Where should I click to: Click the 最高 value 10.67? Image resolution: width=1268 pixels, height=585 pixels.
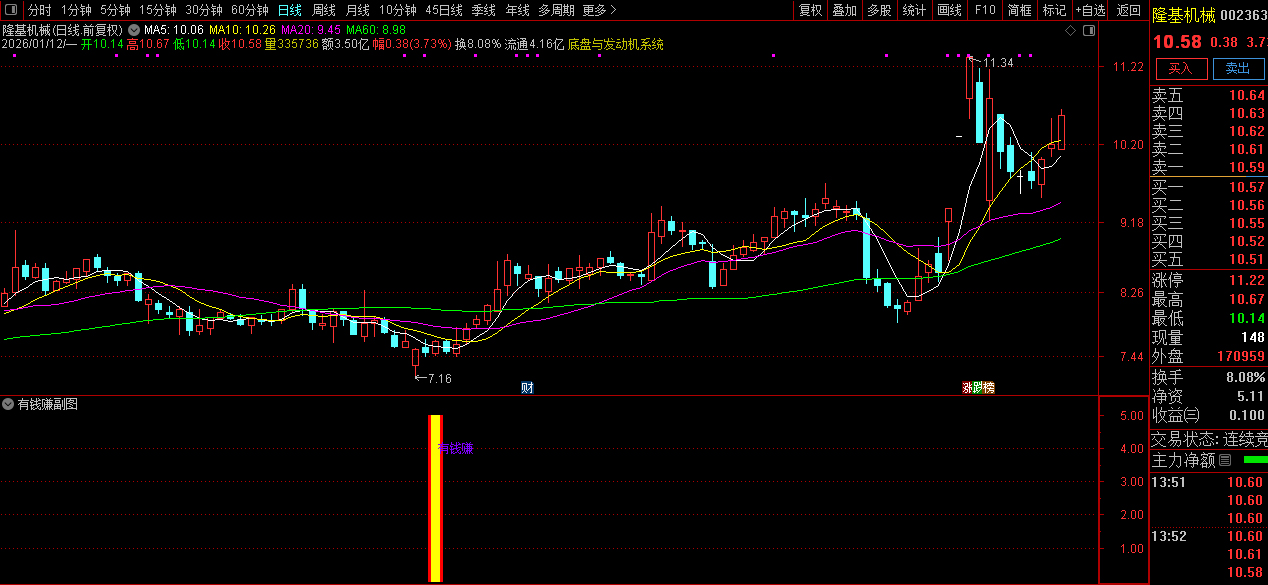[x=1247, y=299]
